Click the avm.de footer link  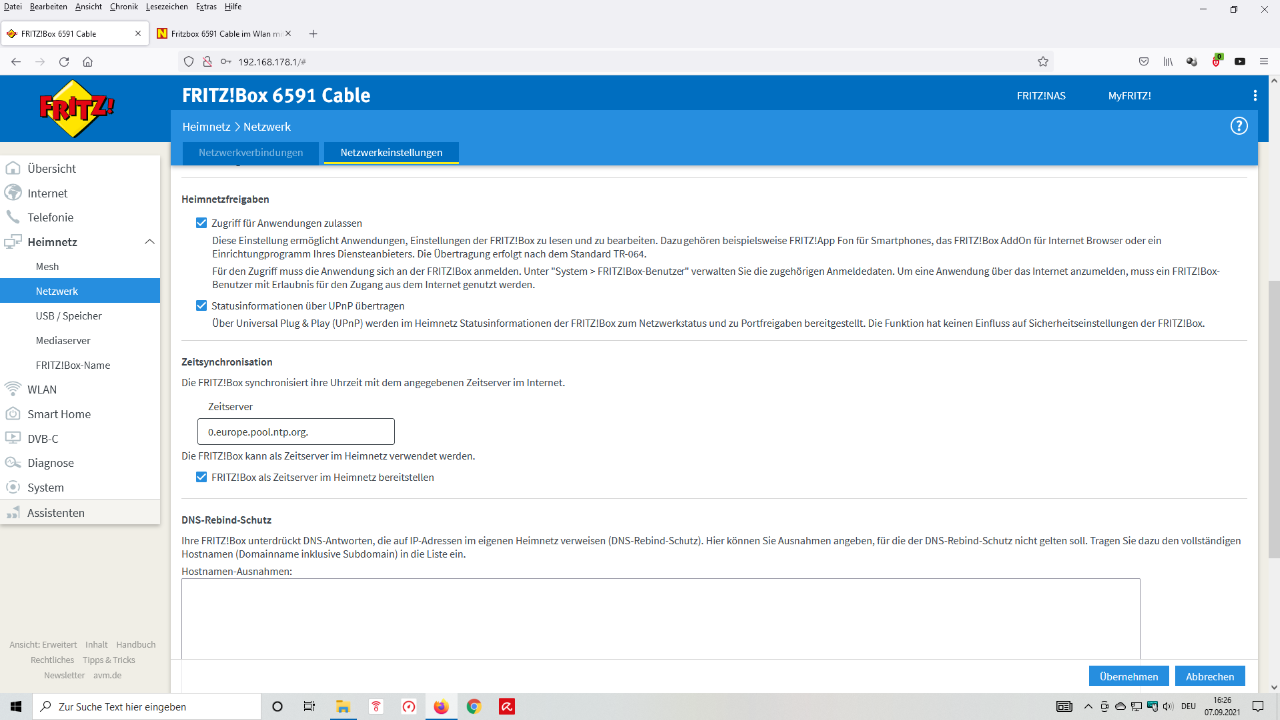pyautogui.click(x=107, y=675)
